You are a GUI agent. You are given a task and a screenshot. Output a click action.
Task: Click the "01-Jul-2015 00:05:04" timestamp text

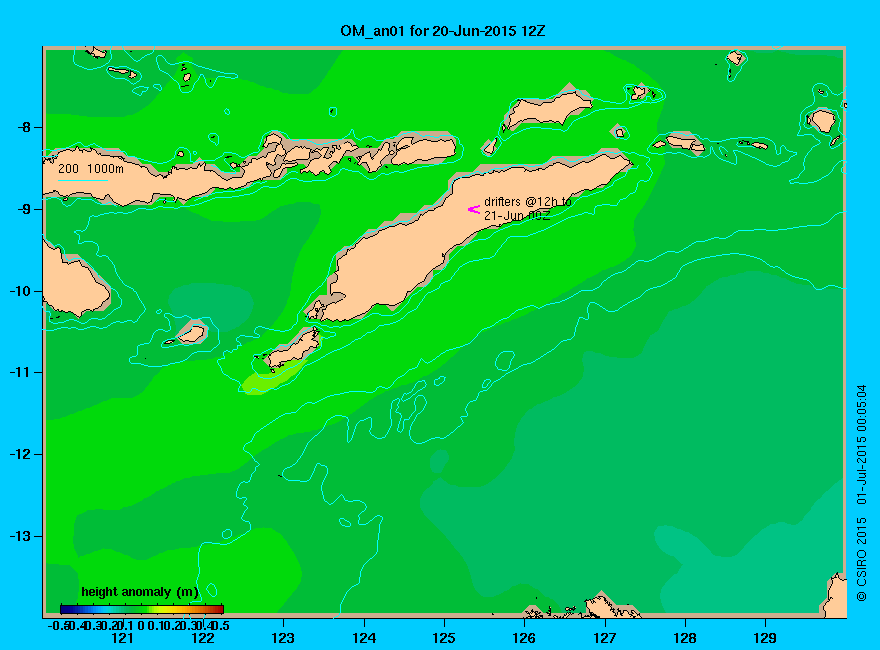pos(861,445)
